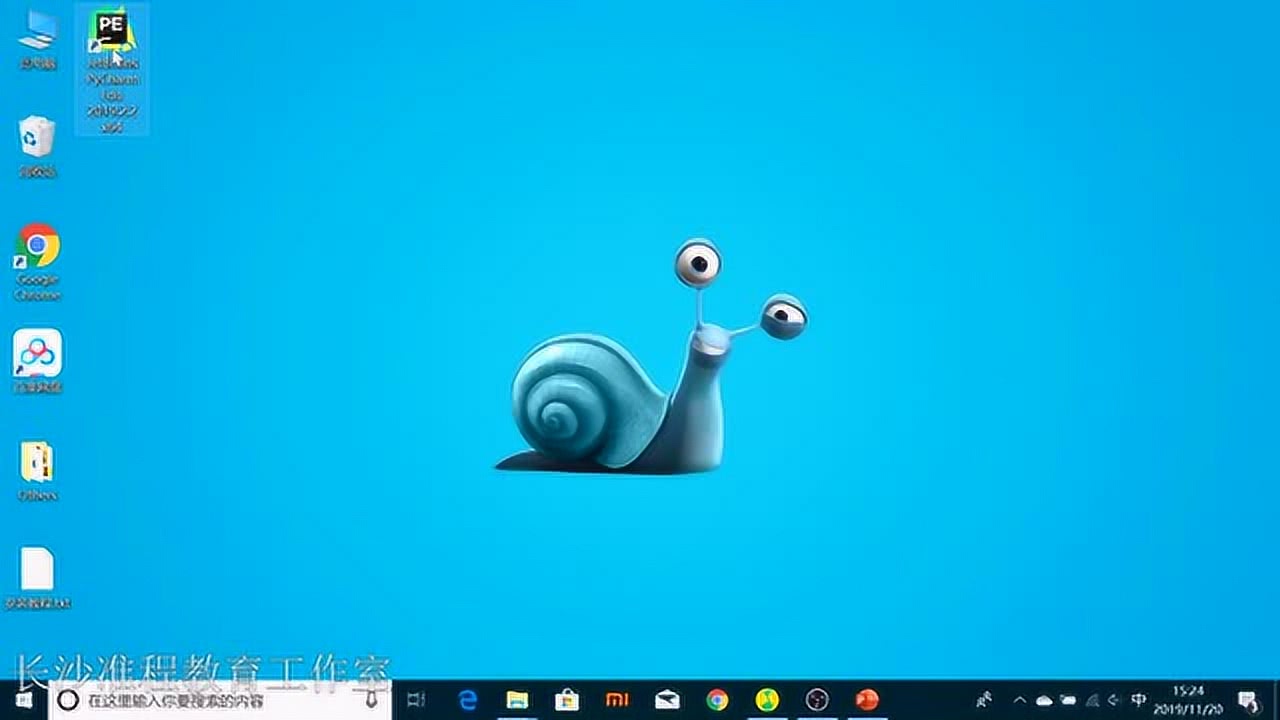The height and width of the screenshot is (720, 1280).
Task: Open Microsoft Store from the taskbar
Action: [567, 700]
